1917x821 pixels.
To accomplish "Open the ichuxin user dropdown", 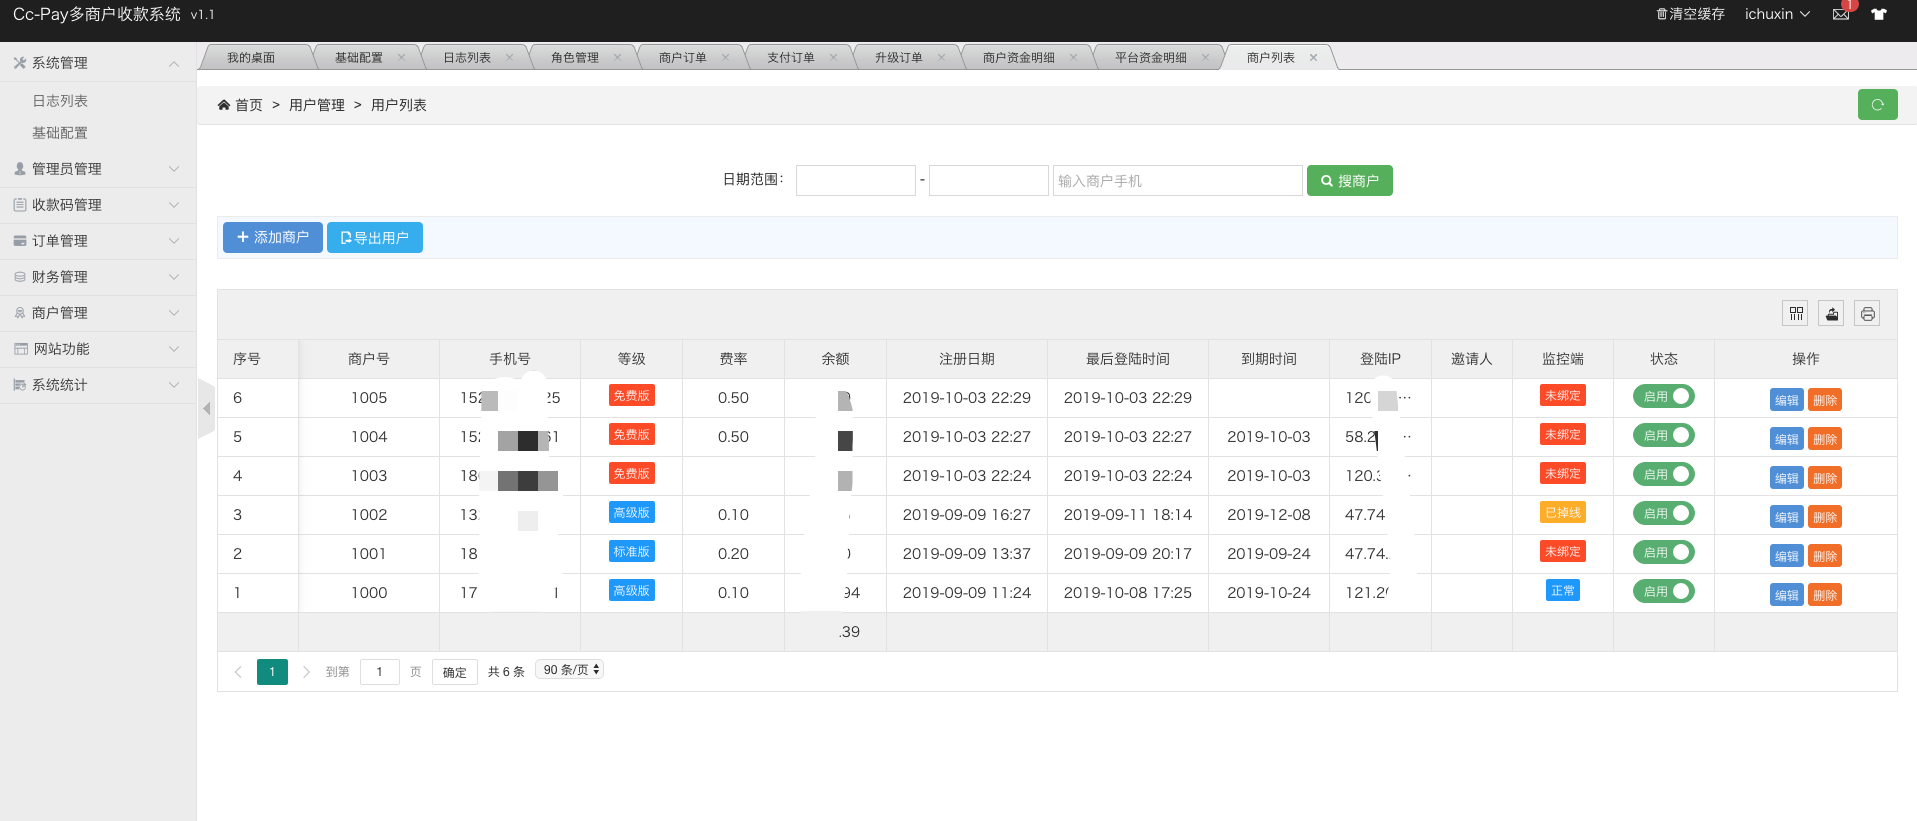I will (x=1777, y=14).
